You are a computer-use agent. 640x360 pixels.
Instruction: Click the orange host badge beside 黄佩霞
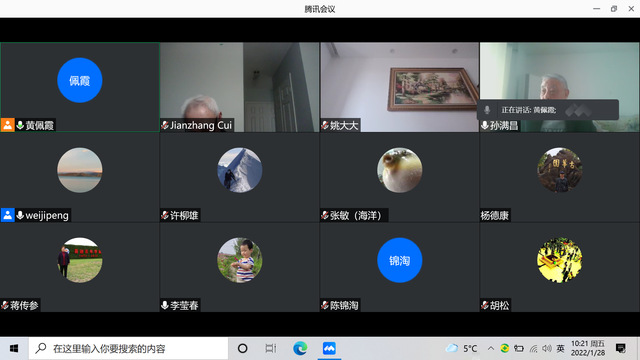7,125
